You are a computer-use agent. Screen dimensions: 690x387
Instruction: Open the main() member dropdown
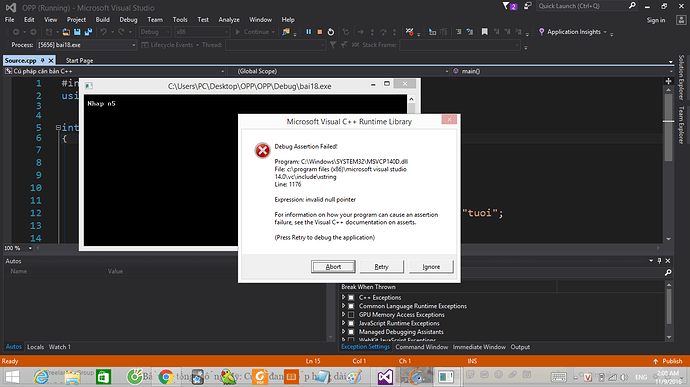(562, 71)
